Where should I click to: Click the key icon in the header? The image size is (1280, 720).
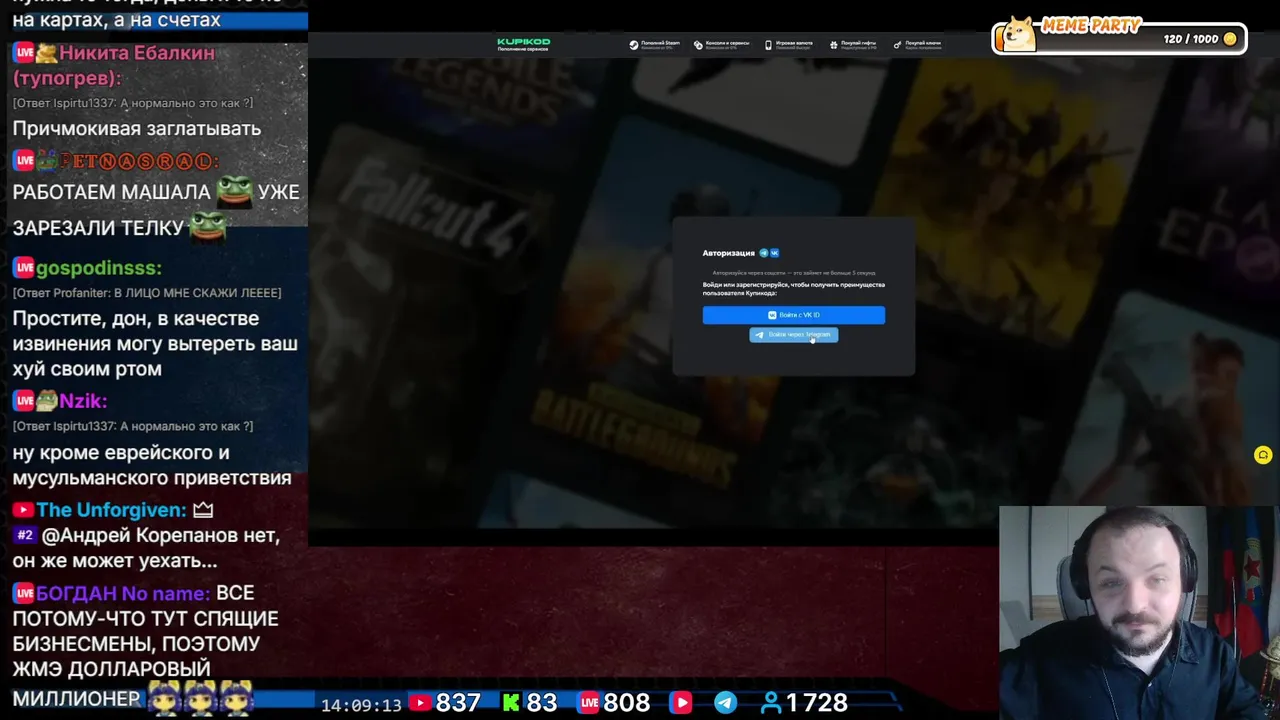[x=897, y=45]
